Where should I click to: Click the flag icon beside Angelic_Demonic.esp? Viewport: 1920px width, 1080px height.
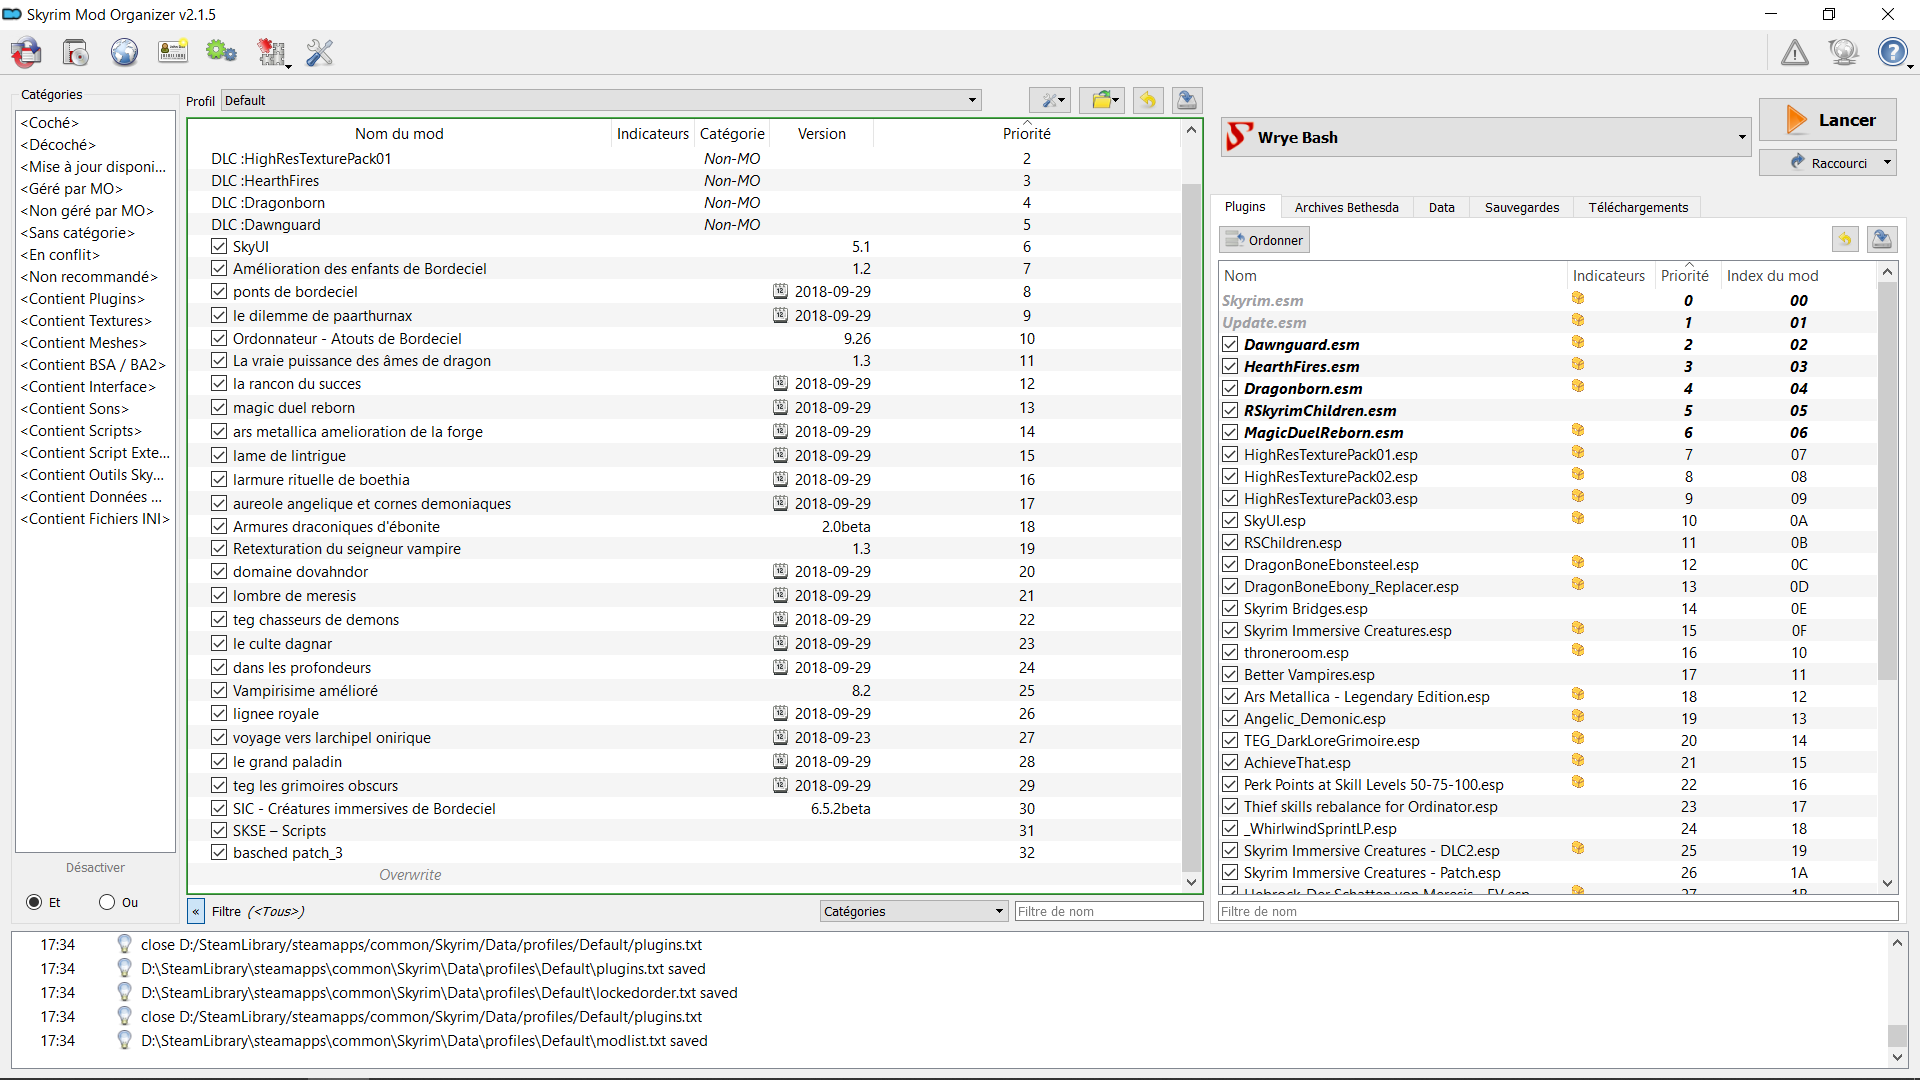click(1578, 716)
